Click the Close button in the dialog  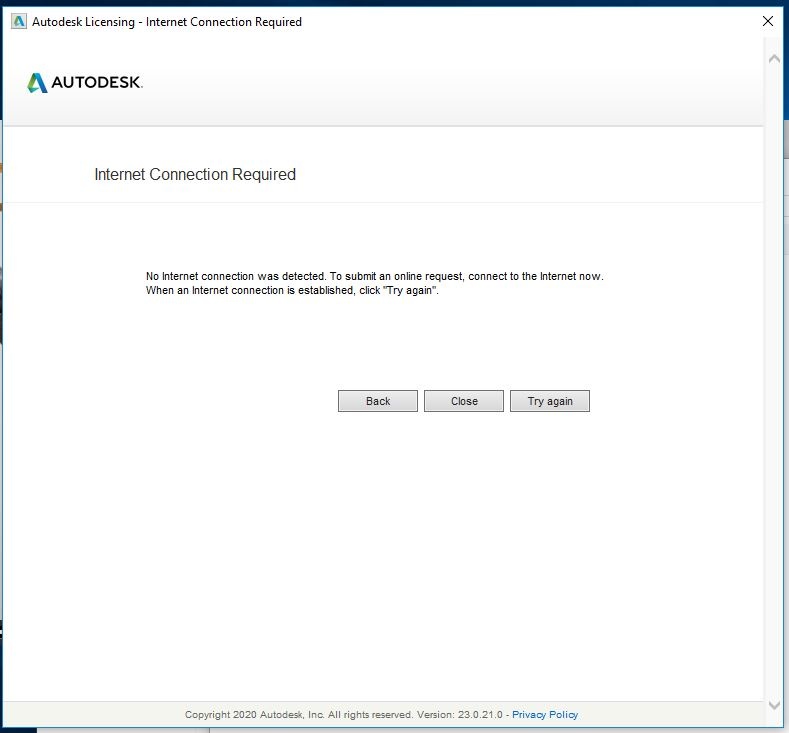tap(463, 401)
